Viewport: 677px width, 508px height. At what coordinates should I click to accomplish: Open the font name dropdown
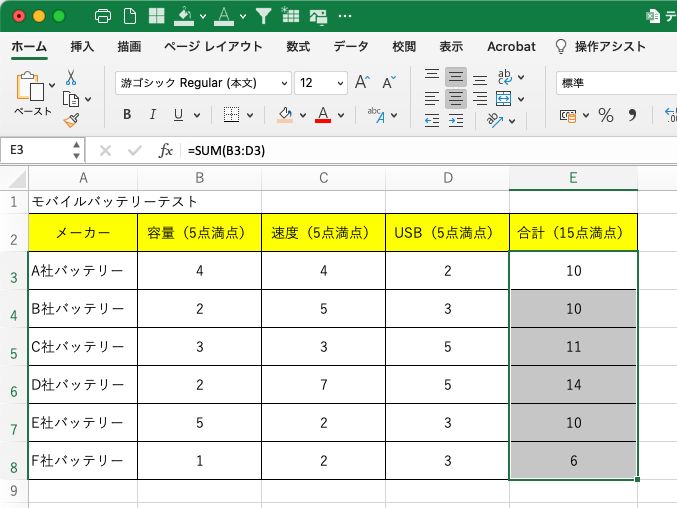[x=283, y=83]
